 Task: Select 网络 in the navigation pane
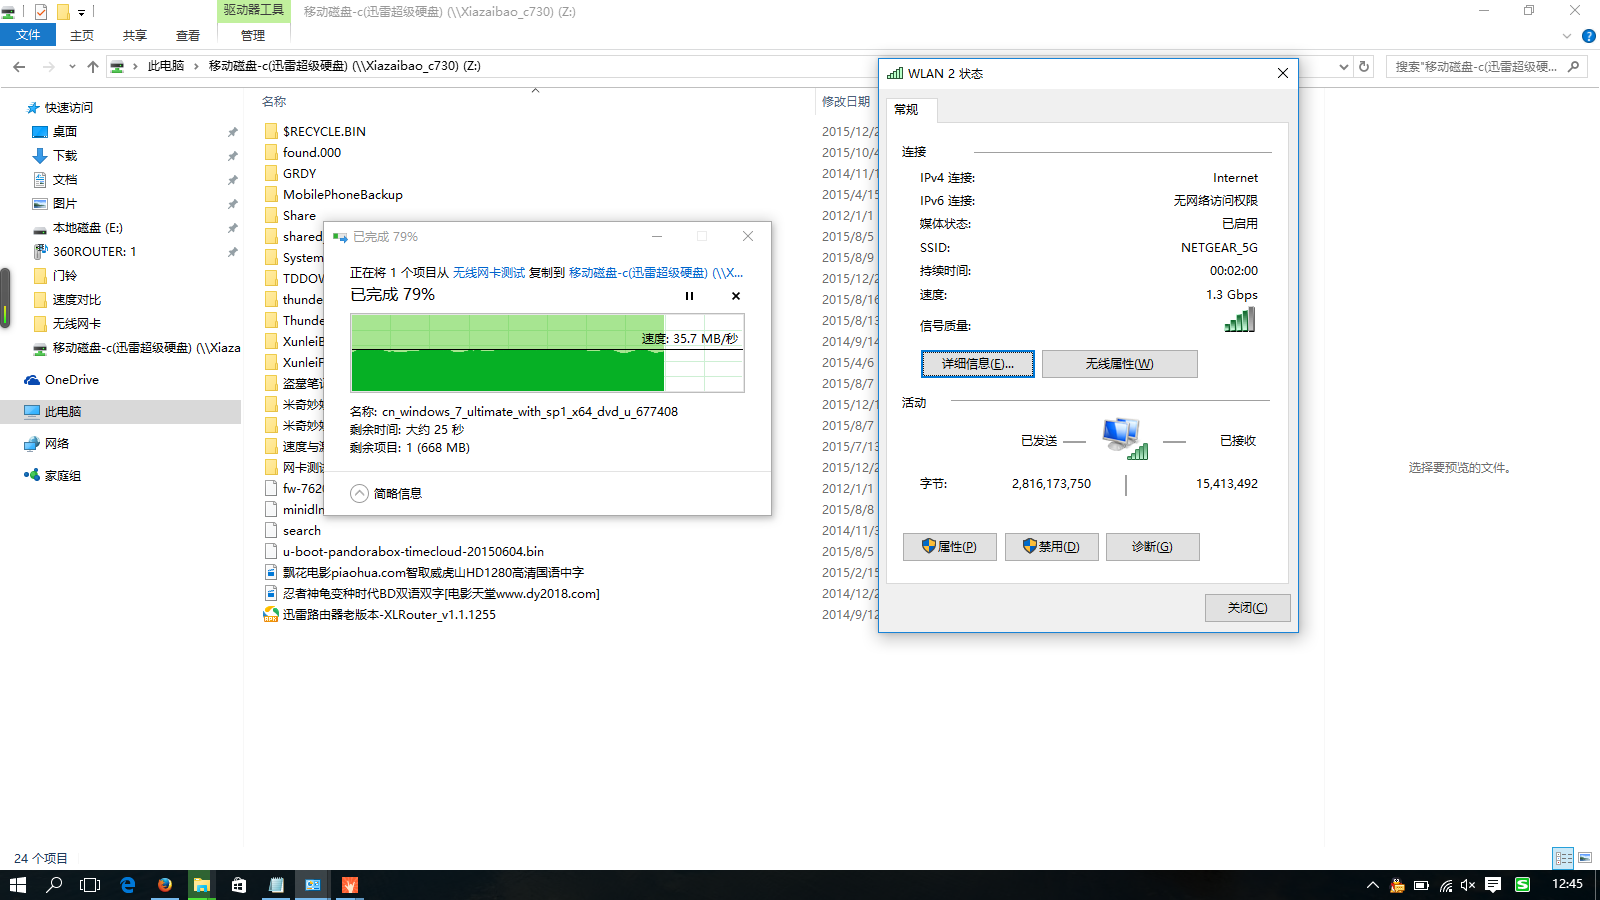(57, 444)
